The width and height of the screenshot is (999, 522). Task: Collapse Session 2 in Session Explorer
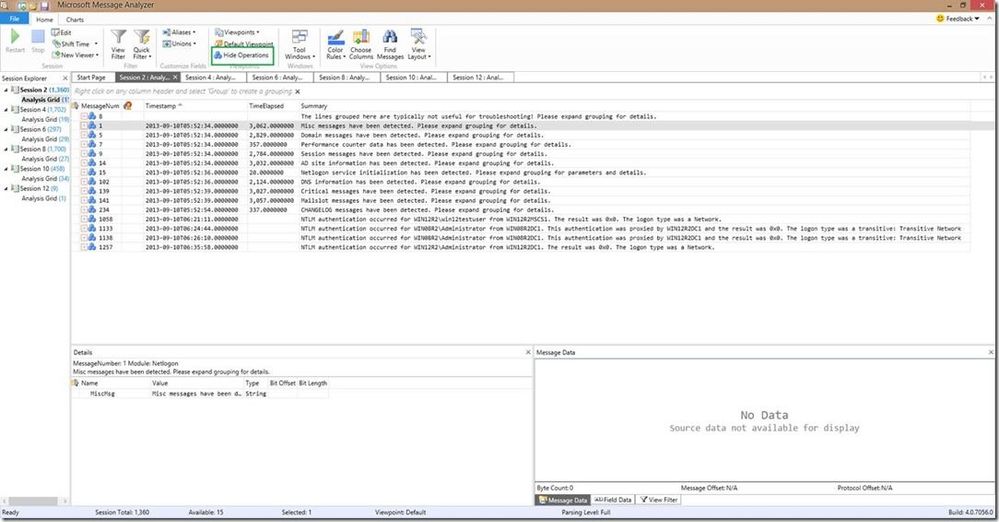[6, 91]
